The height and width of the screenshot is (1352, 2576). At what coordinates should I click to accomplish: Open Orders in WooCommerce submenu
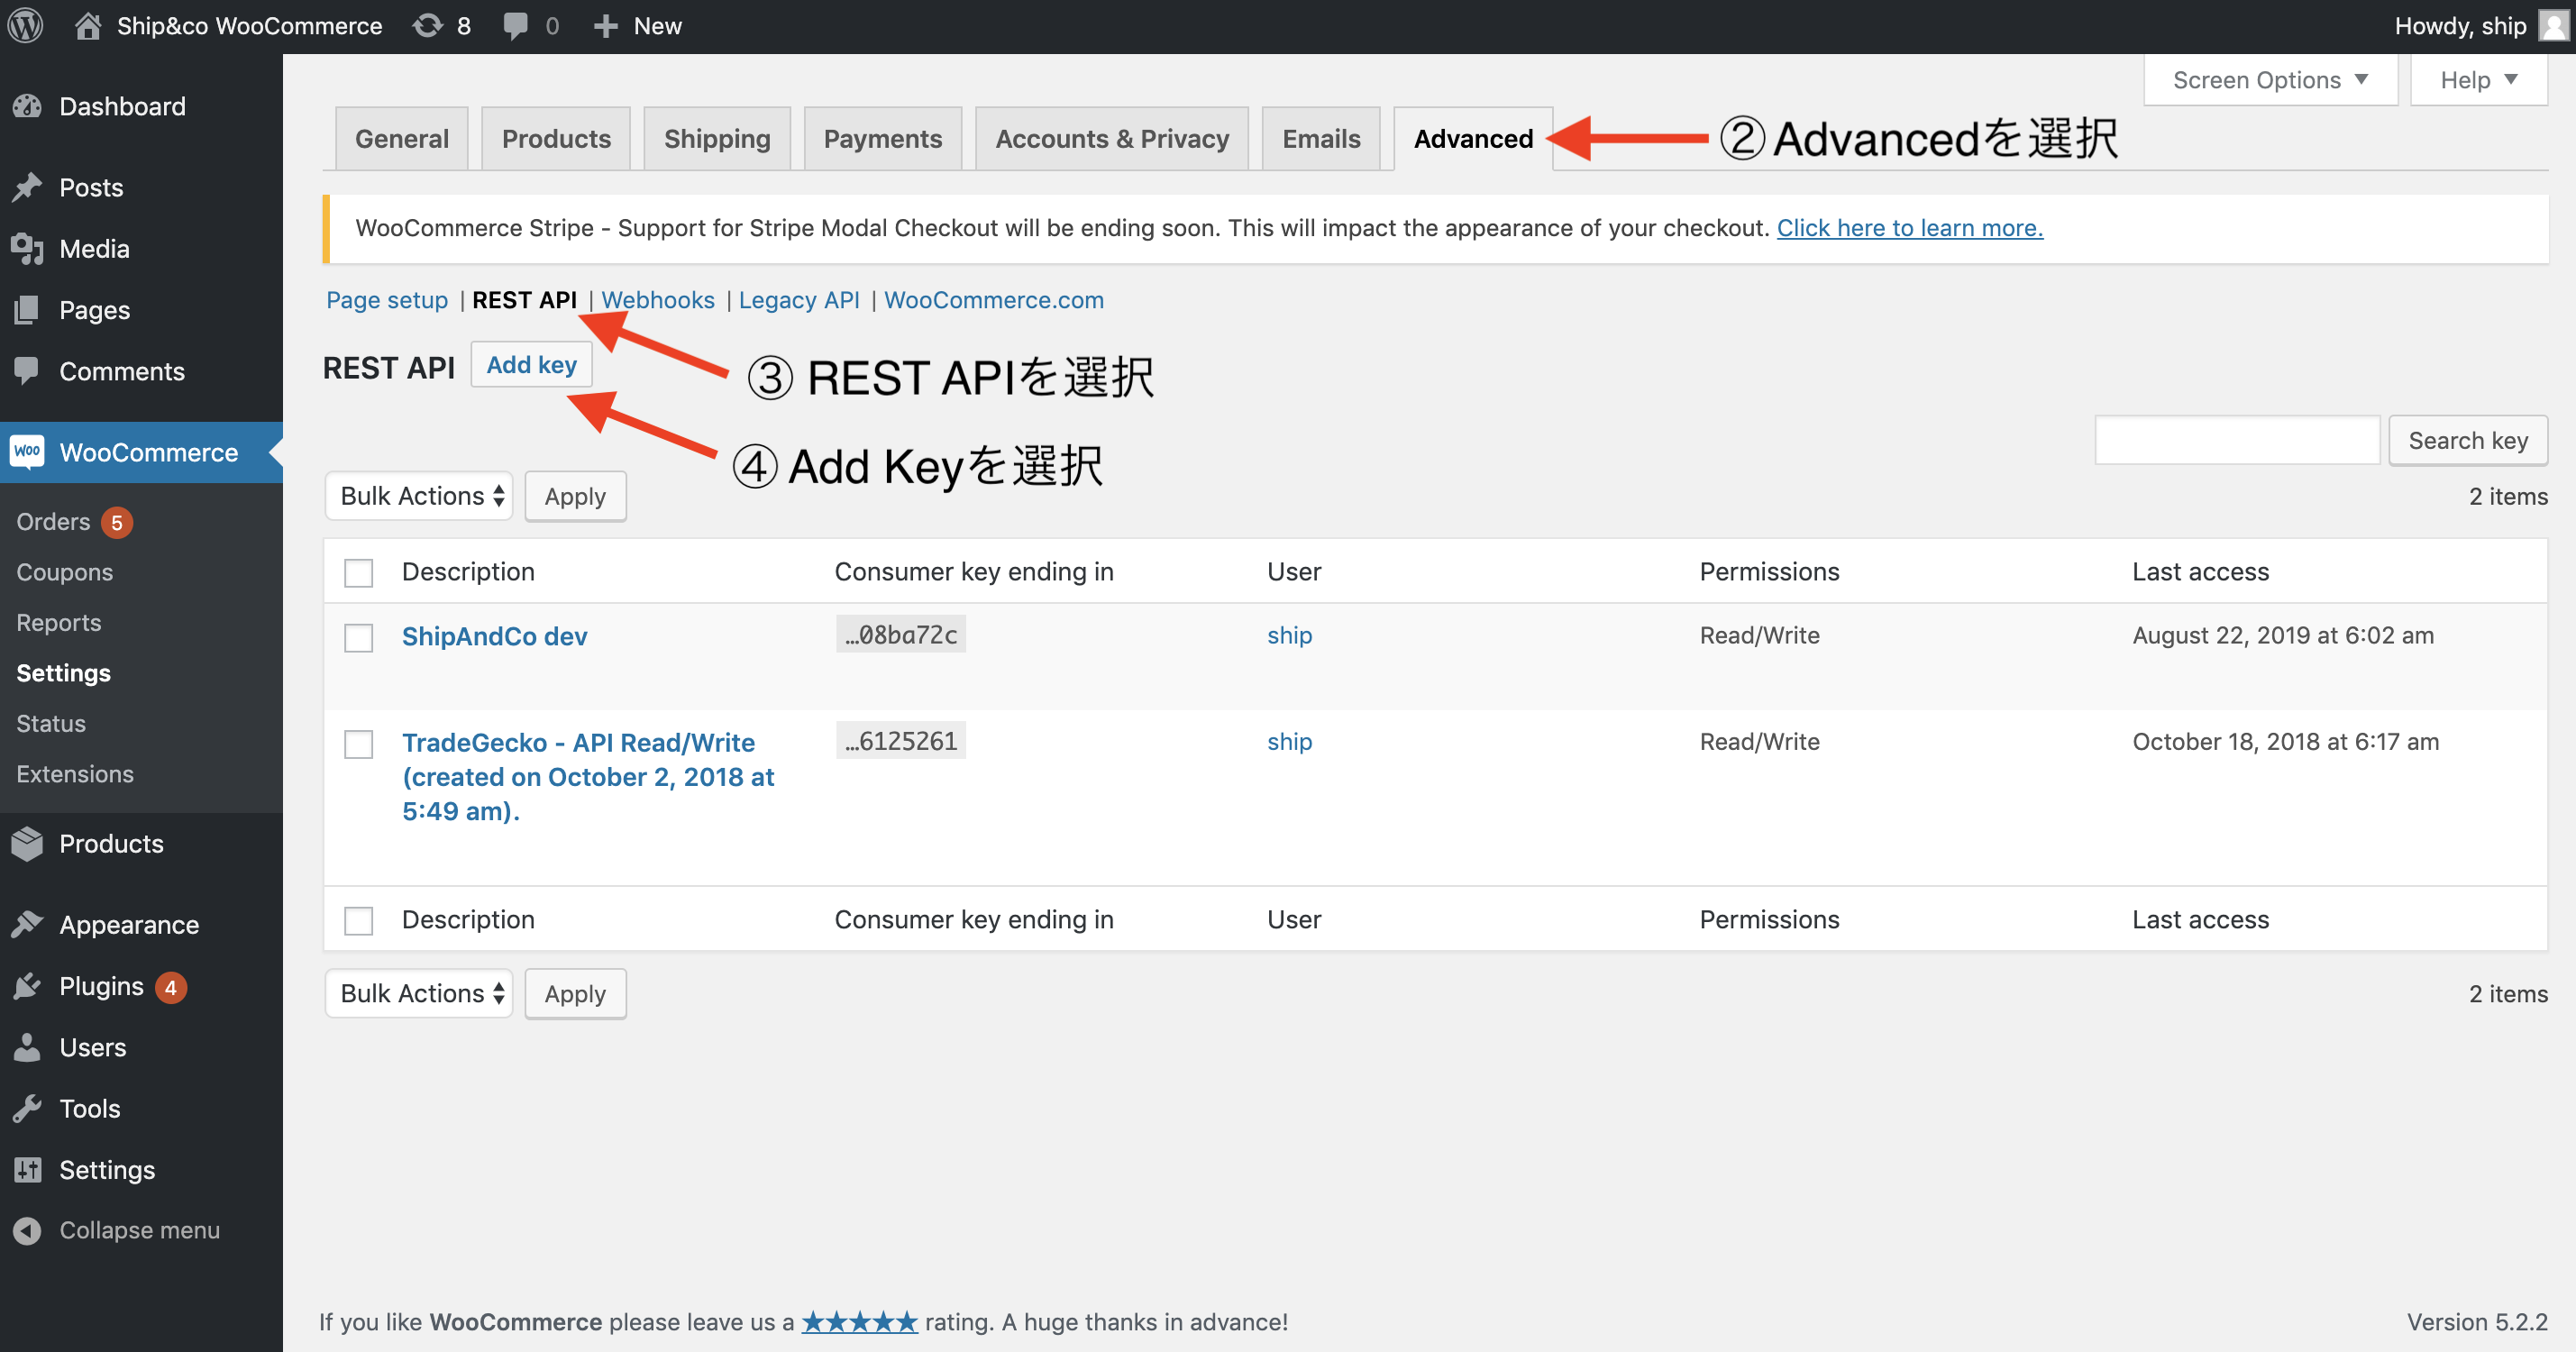point(53,522)
